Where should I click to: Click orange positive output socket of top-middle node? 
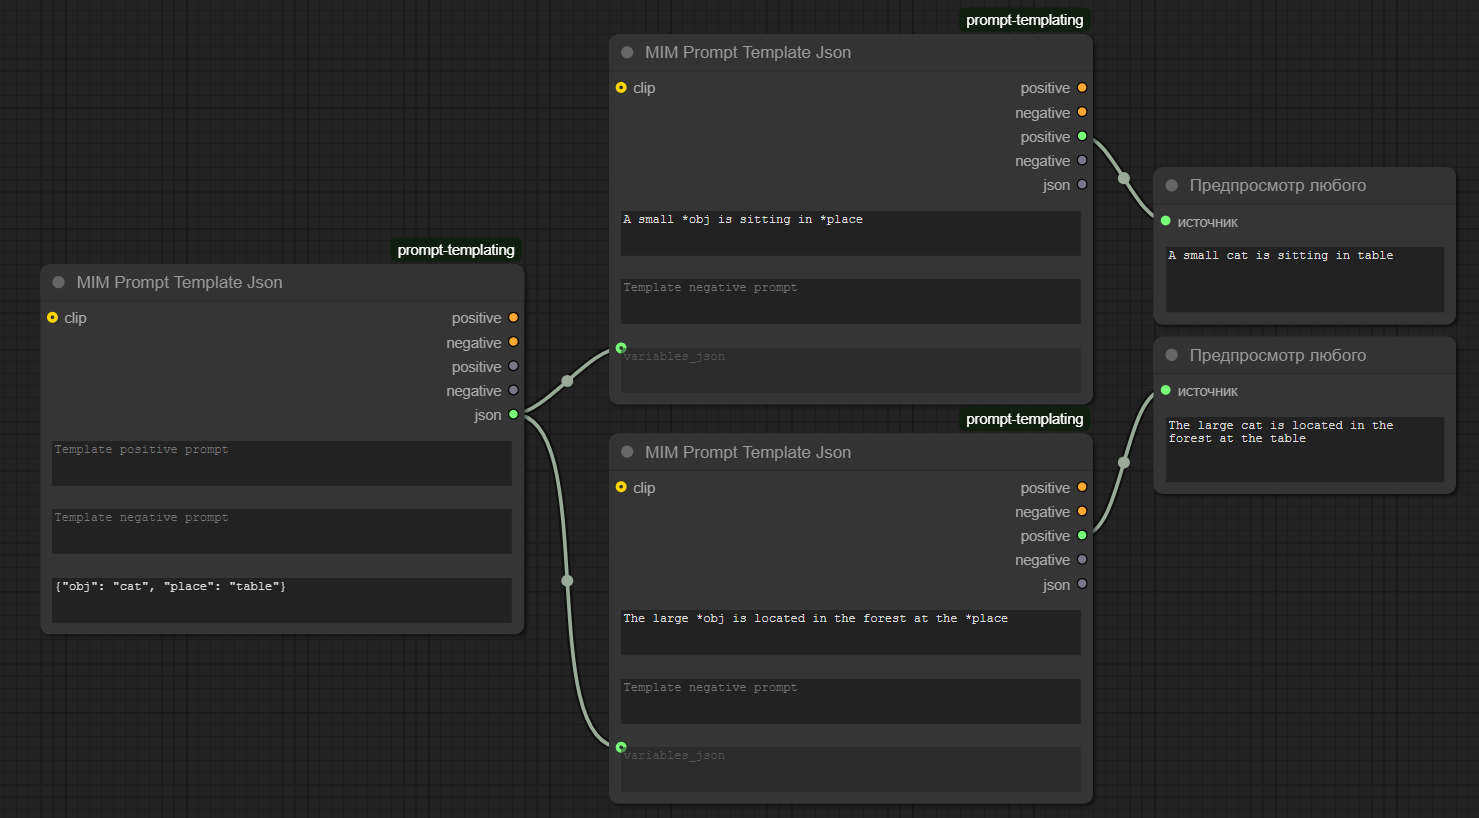1082,87
